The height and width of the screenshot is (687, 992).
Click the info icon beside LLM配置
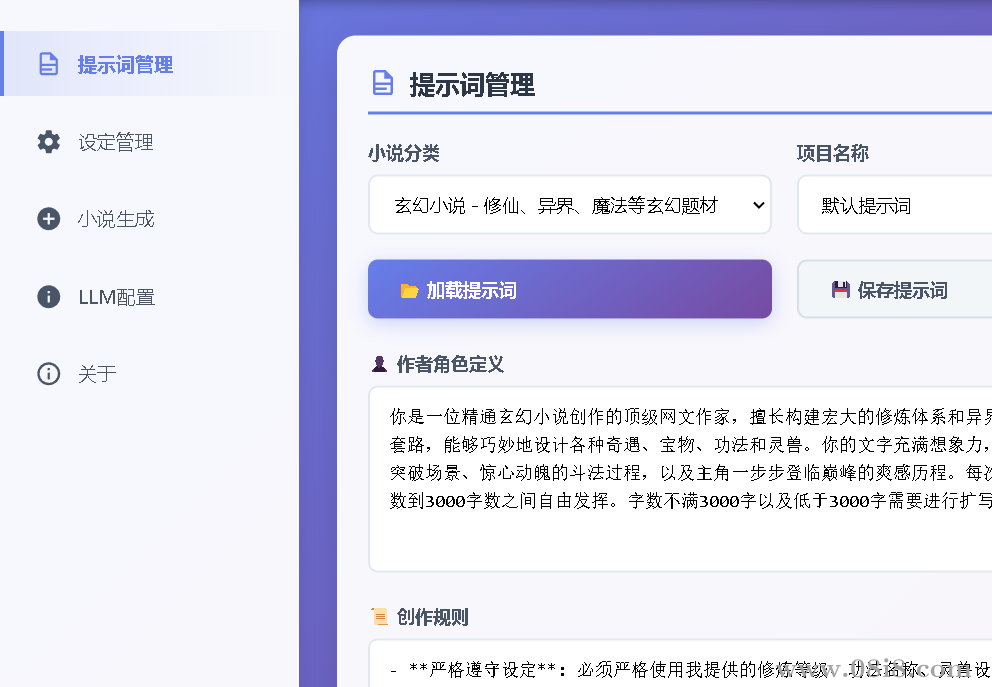tap(49, 296)
